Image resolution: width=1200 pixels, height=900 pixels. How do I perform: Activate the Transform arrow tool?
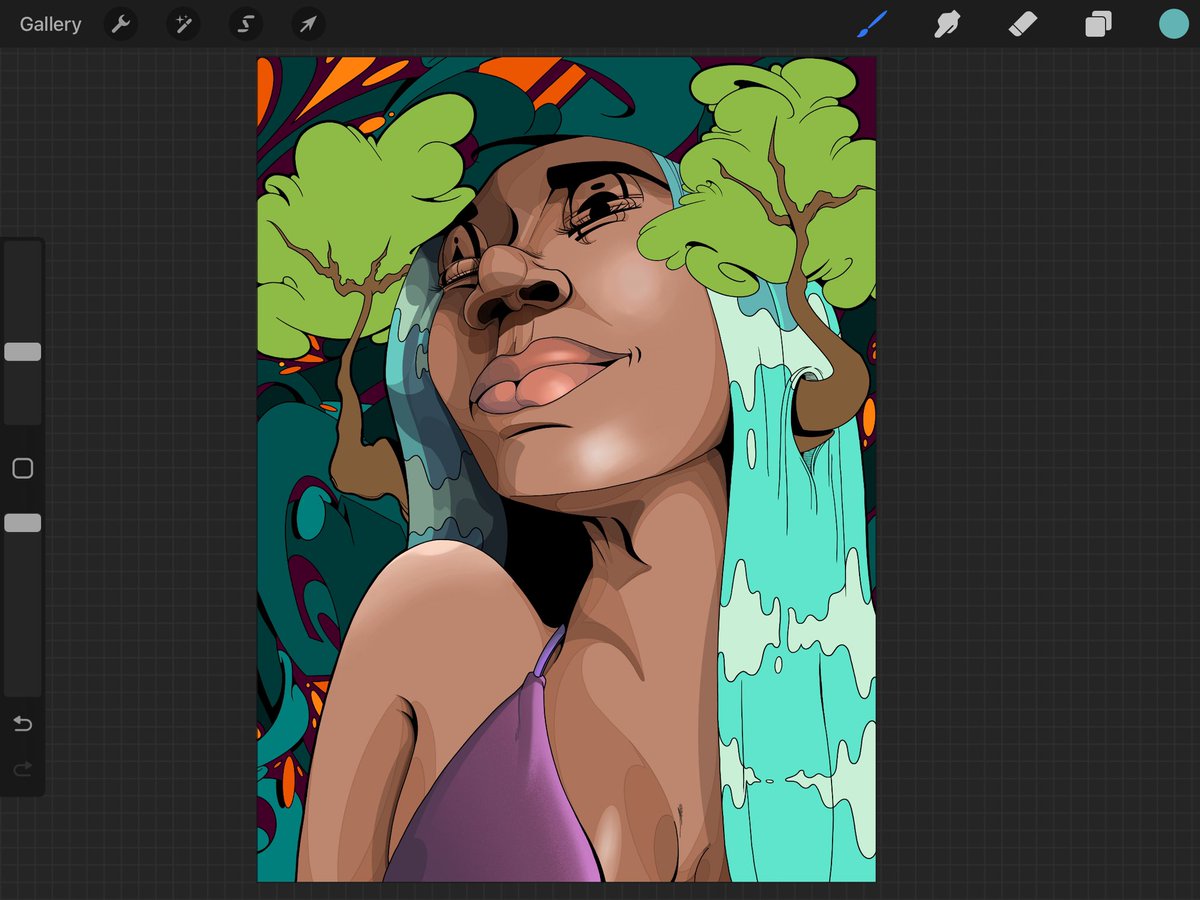click(x=308, y=24)
